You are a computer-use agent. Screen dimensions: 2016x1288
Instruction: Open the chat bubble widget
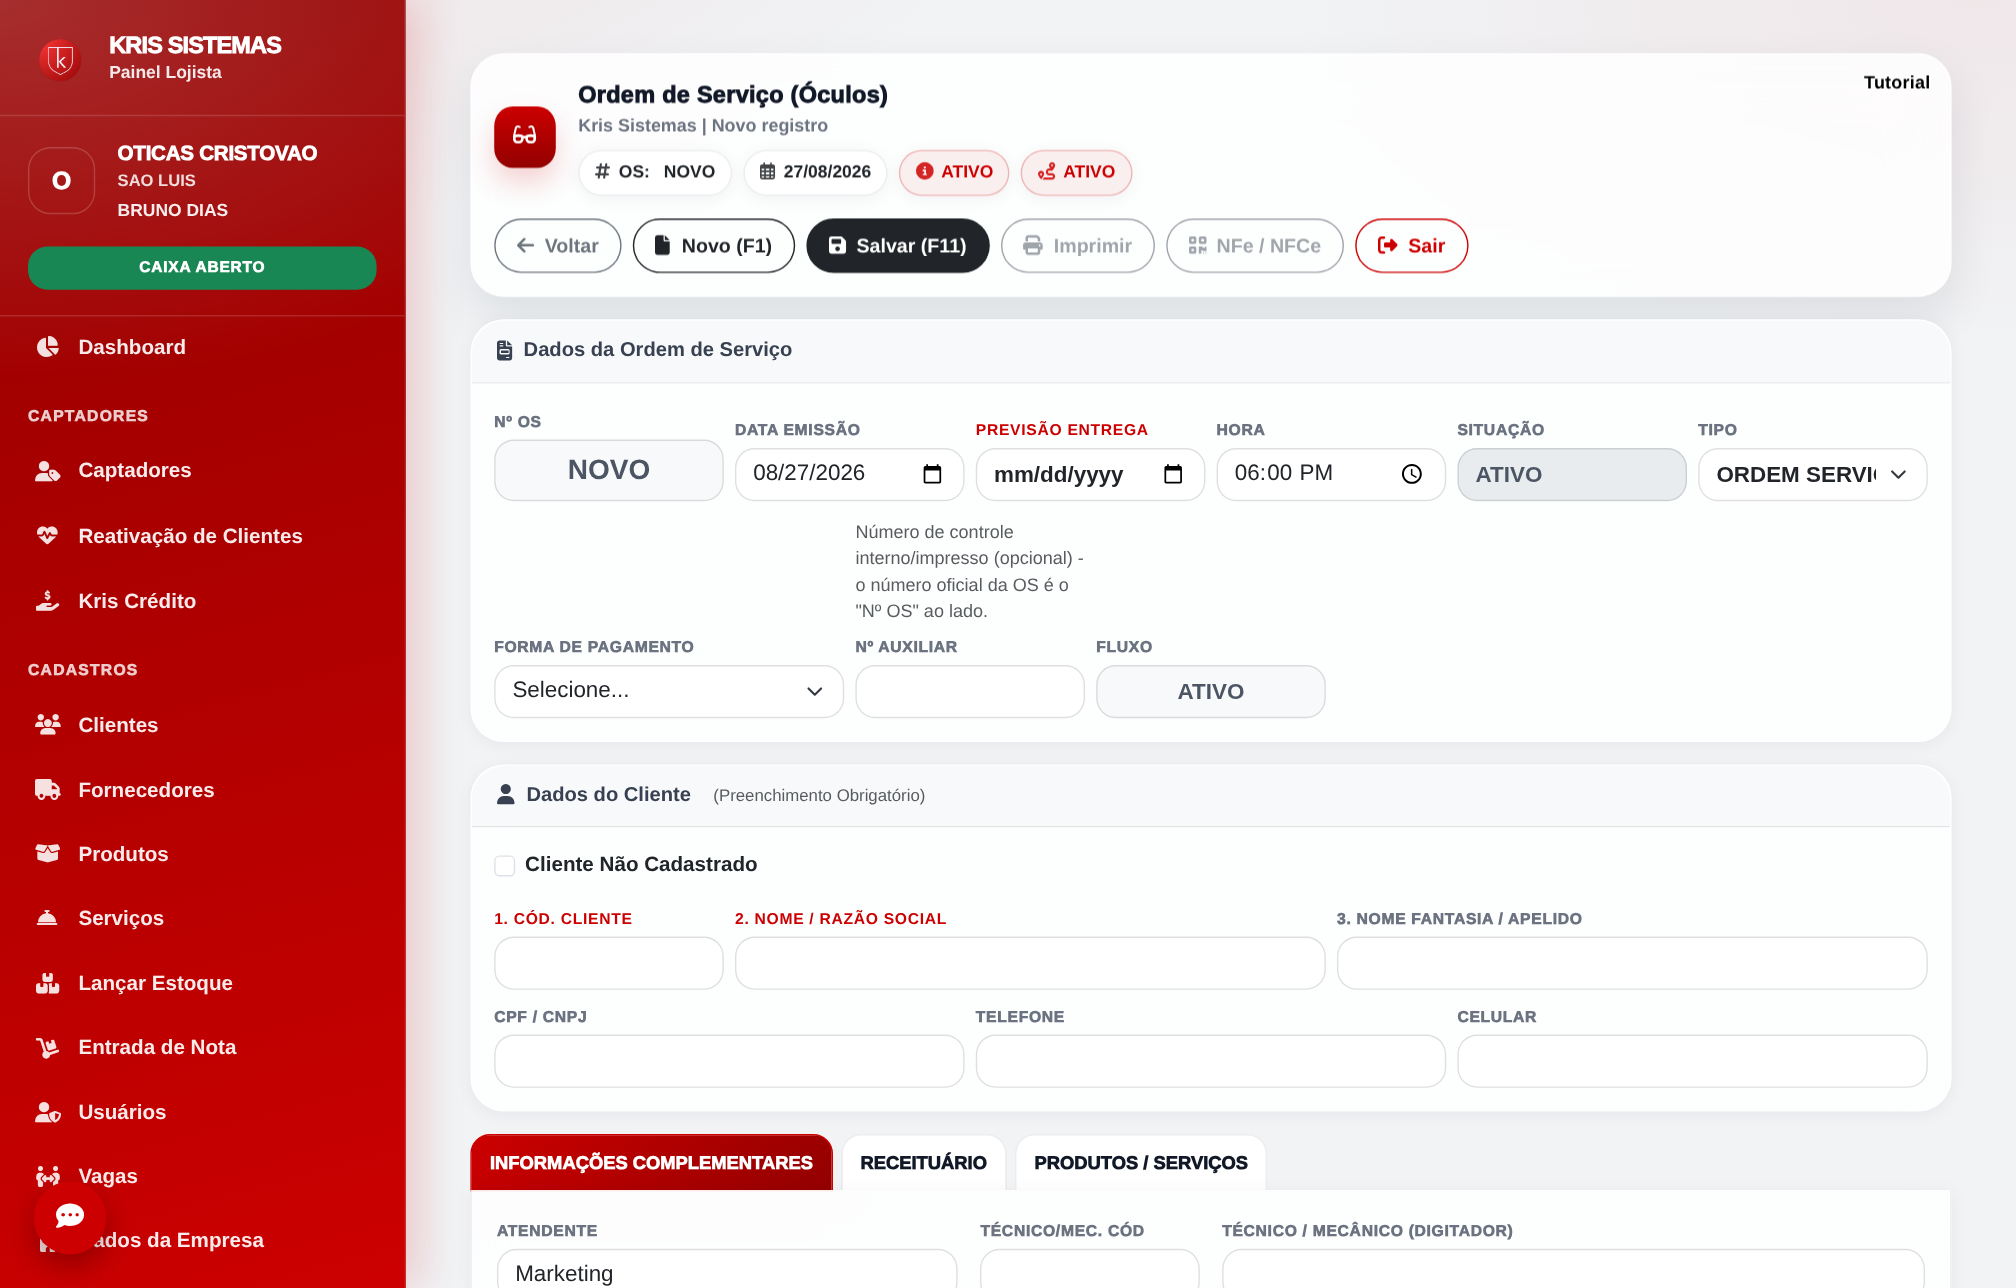click(69, 1216)
